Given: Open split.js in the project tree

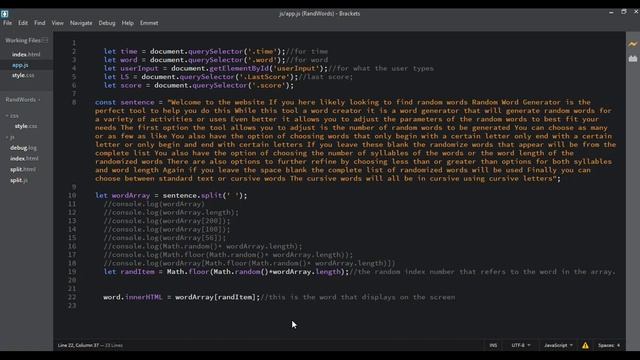Looking at the screenshot, I should tap(19, 180).
